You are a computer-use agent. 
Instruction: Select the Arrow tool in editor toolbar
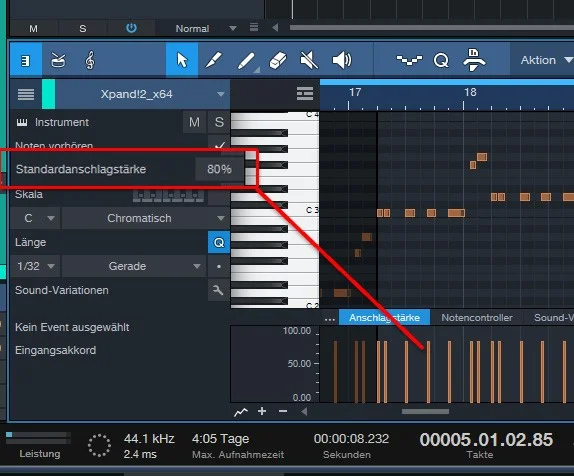[182, 60]
